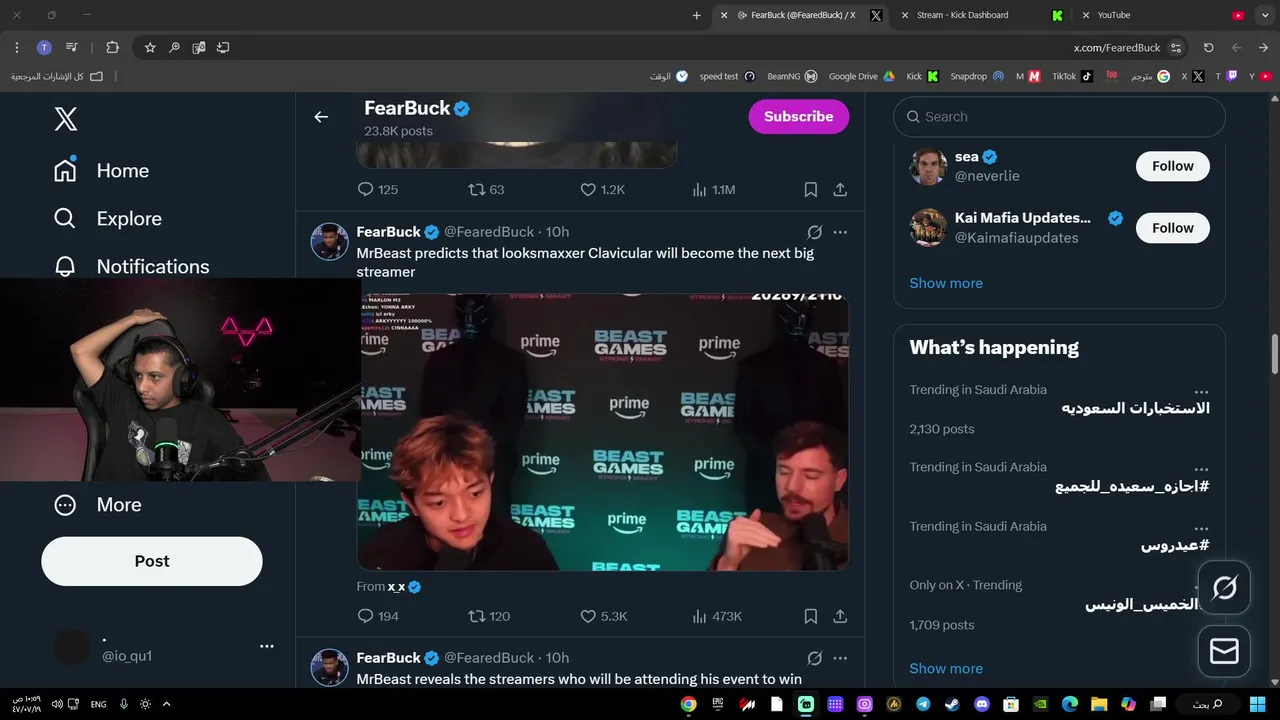View analytics of the 473K views post
Image resolution: width=1280 pixels, height=720 pixels.
(x=716, y=616)
